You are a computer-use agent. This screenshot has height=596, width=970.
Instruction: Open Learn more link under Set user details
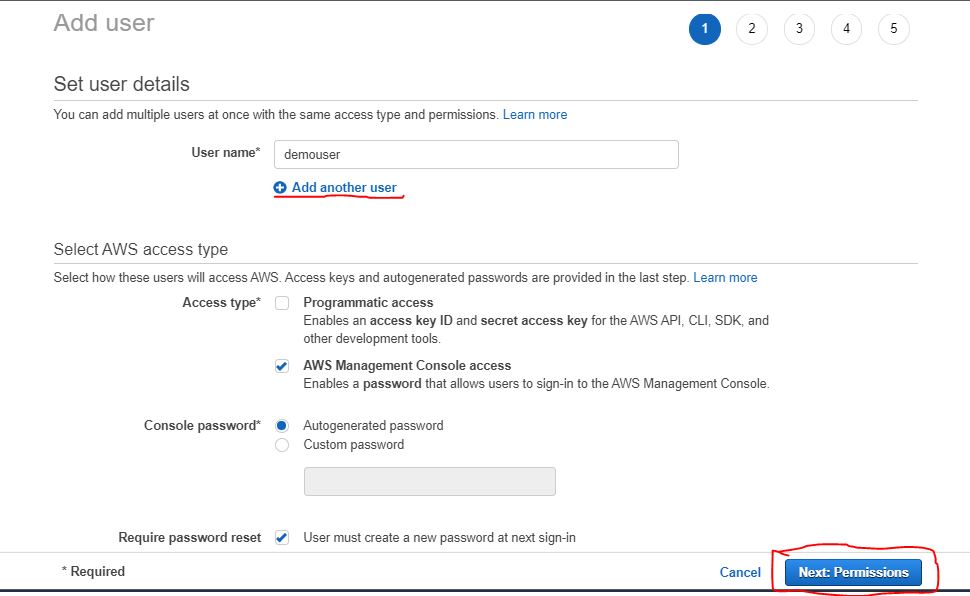pos(534,114)
